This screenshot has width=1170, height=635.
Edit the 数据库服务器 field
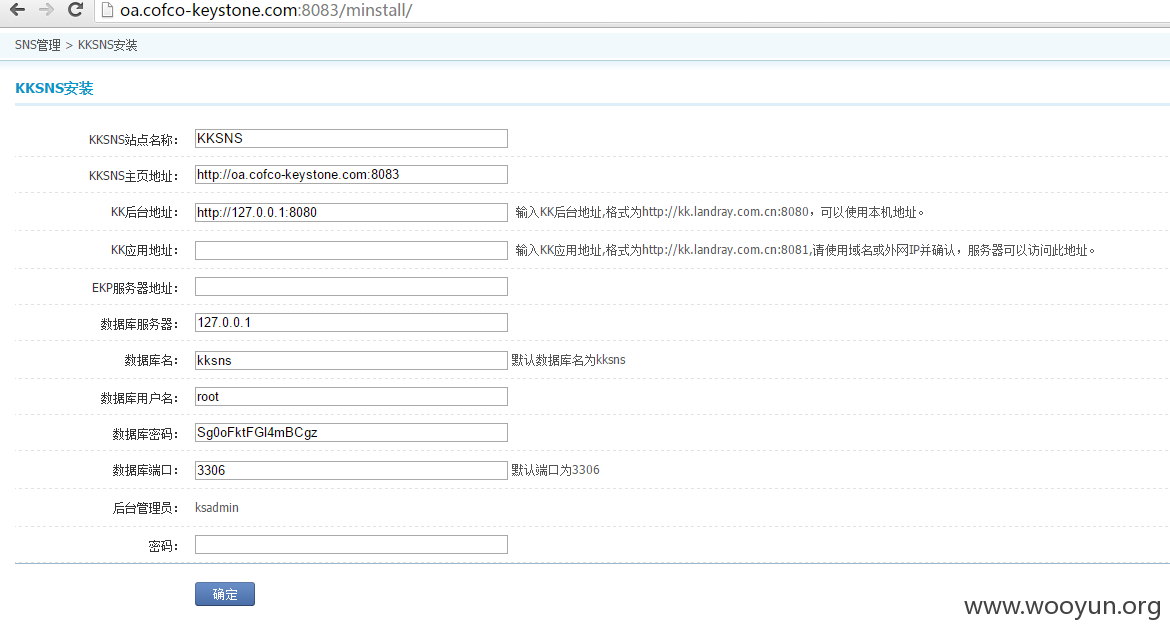(351, 322)
